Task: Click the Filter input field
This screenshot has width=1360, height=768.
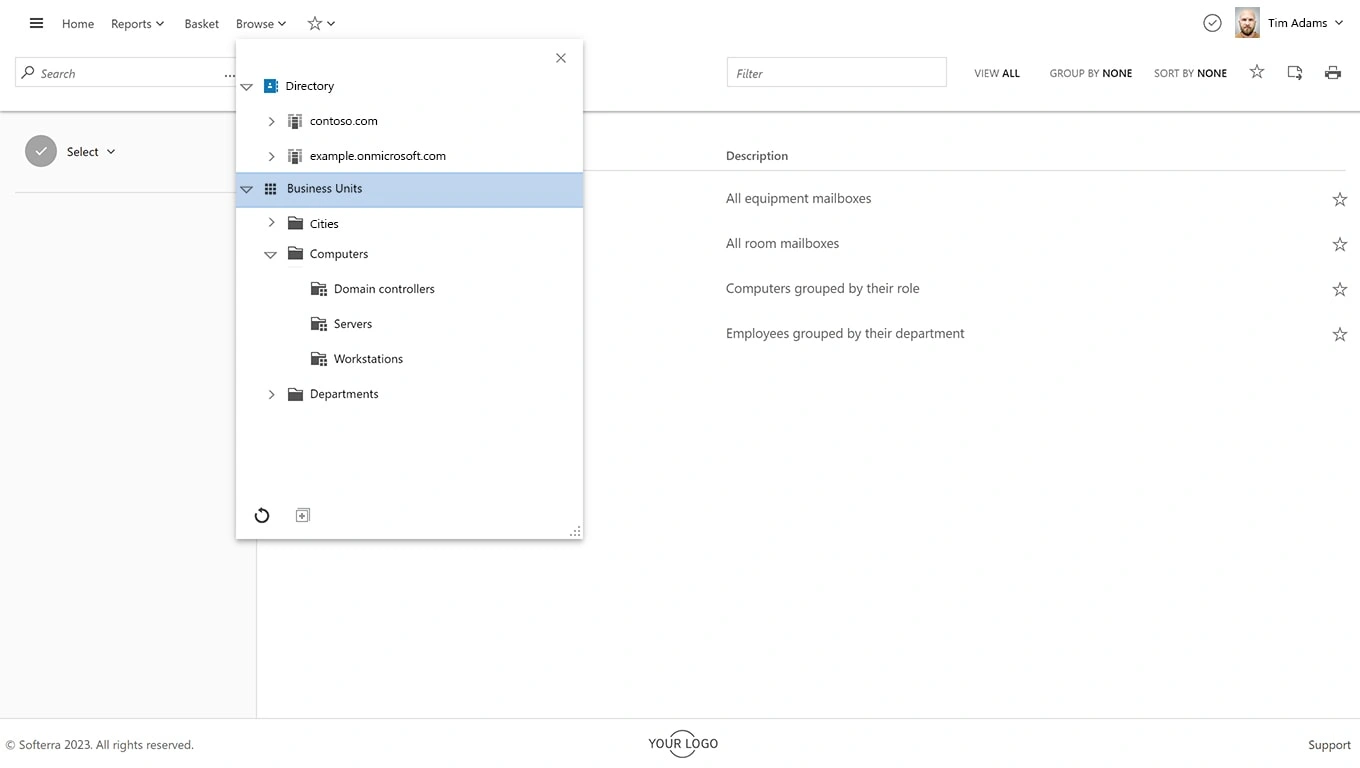Action: (x=836, y=73)
